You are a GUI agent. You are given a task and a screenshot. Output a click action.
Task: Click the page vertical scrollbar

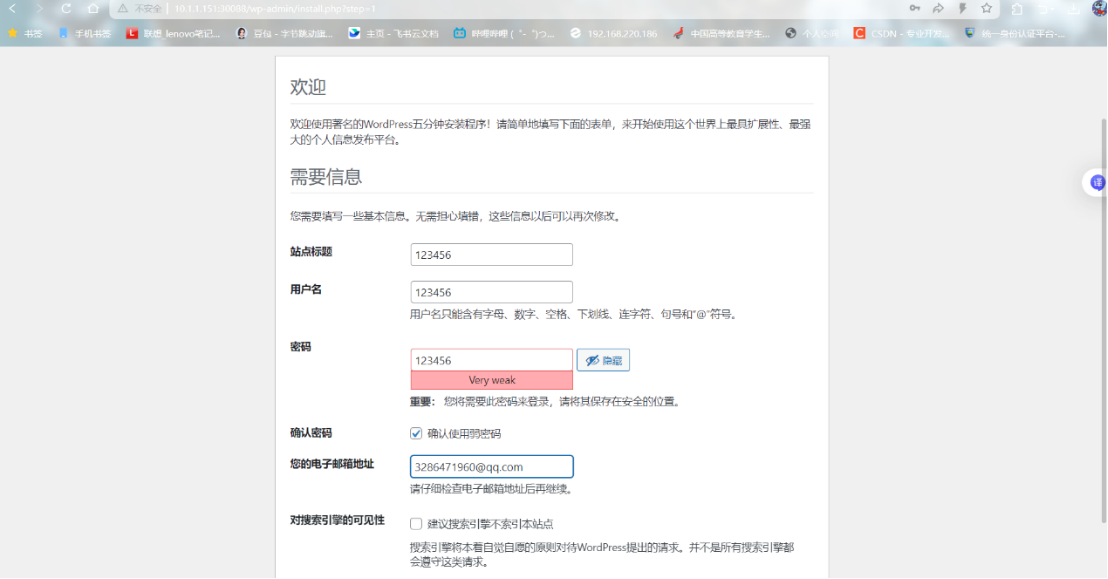tap(1104, 322)
